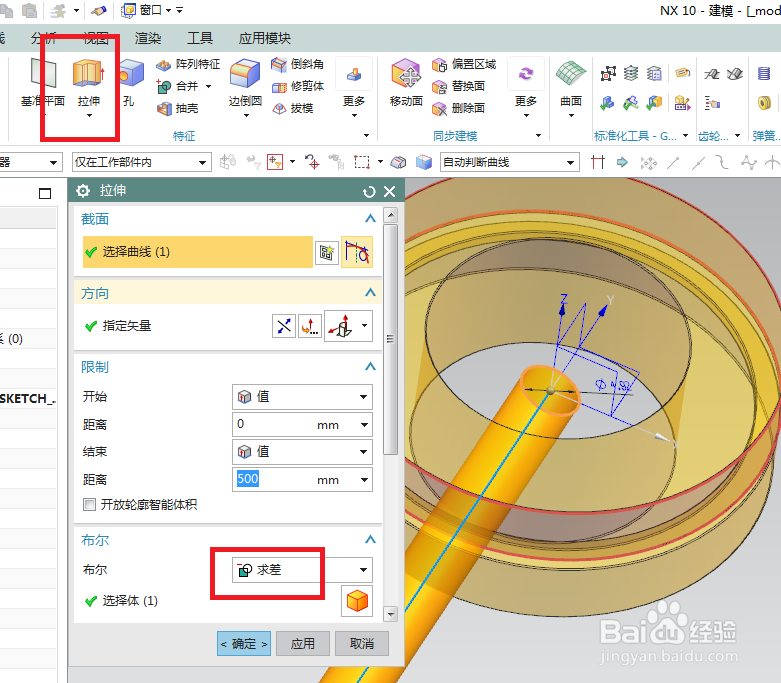Select the Shell (抽壳) tool
Viewport: 781px width, 683px height.
[x=178, y=108]
